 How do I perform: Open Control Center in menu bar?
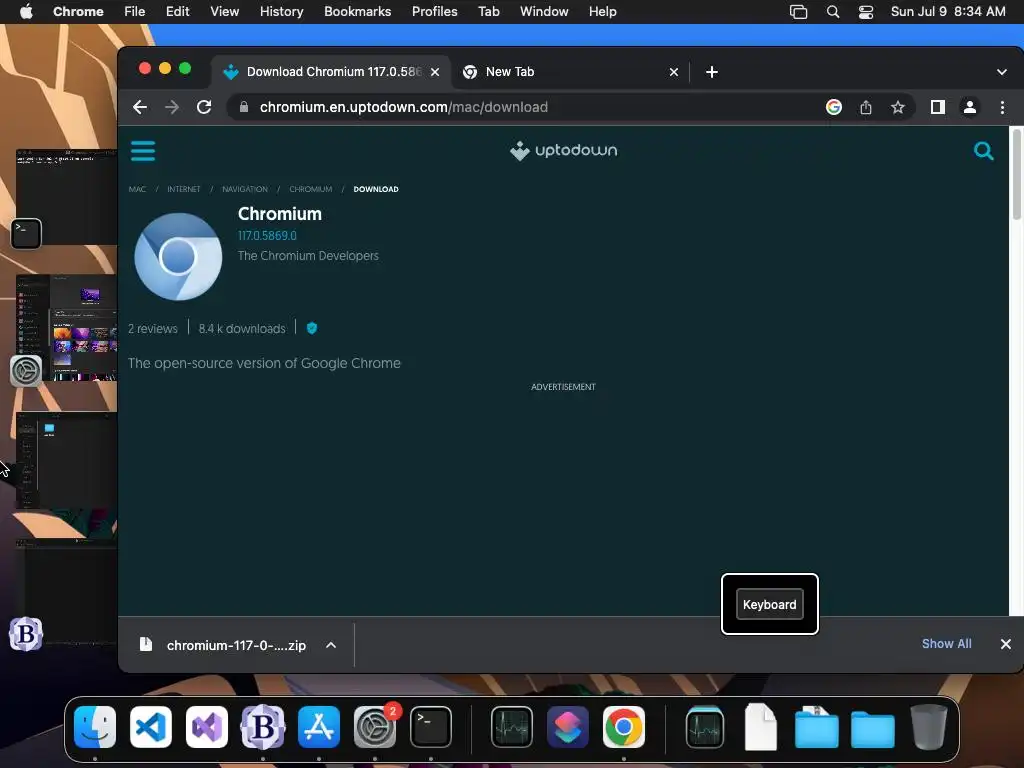pyautogui.click(x=866, y=12)
